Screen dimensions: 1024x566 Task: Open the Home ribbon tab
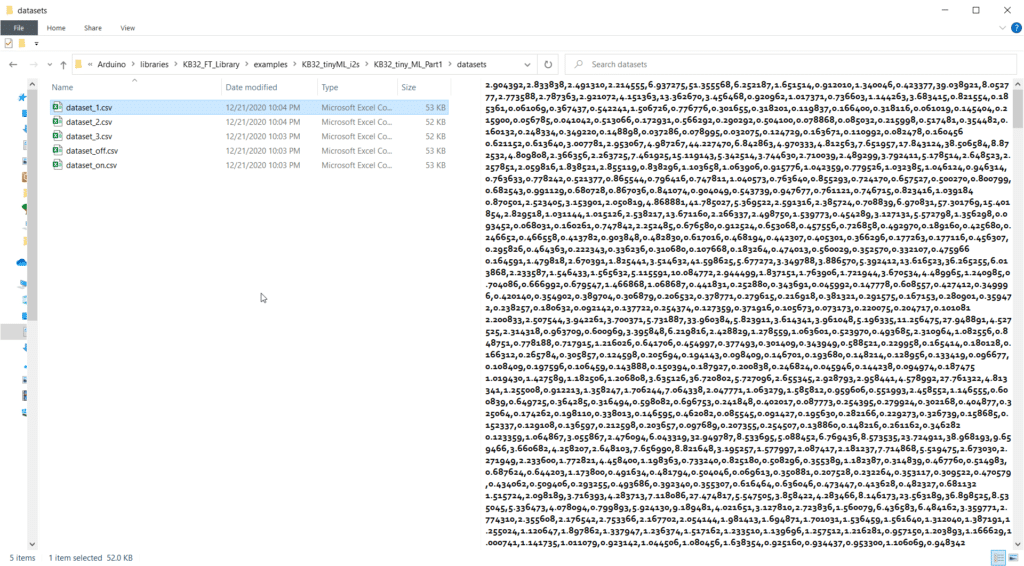tap(56, 28)
